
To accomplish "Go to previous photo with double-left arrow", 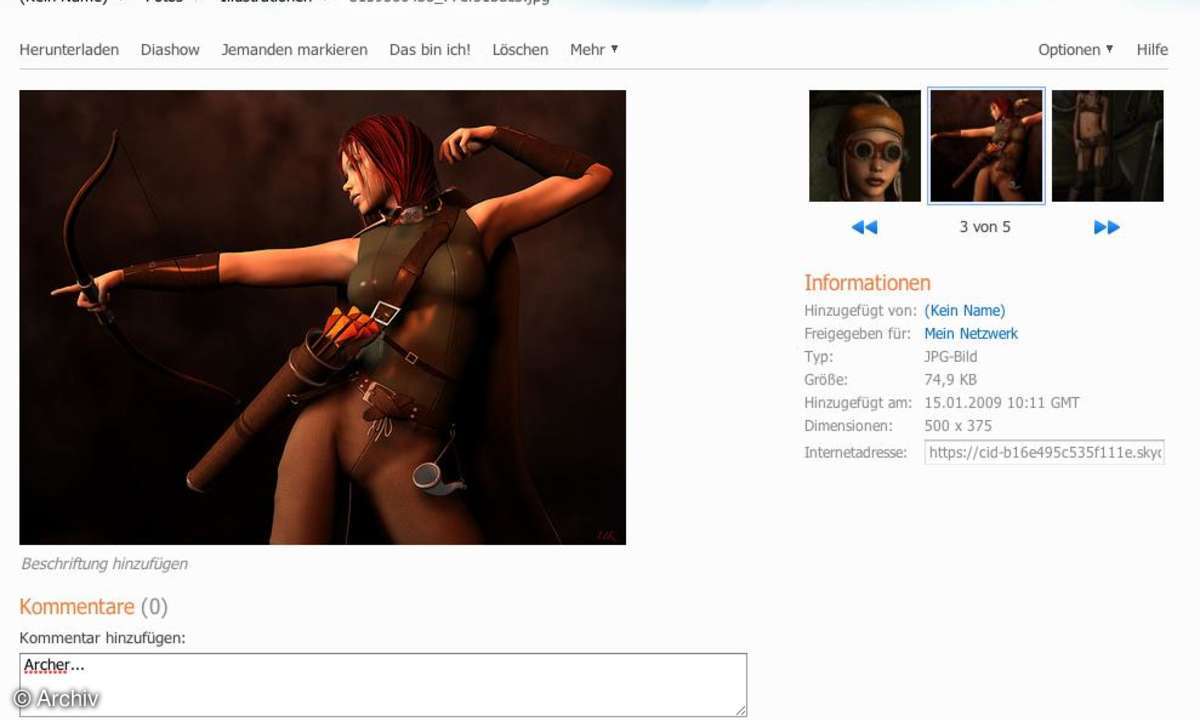I will pos(864,227).
